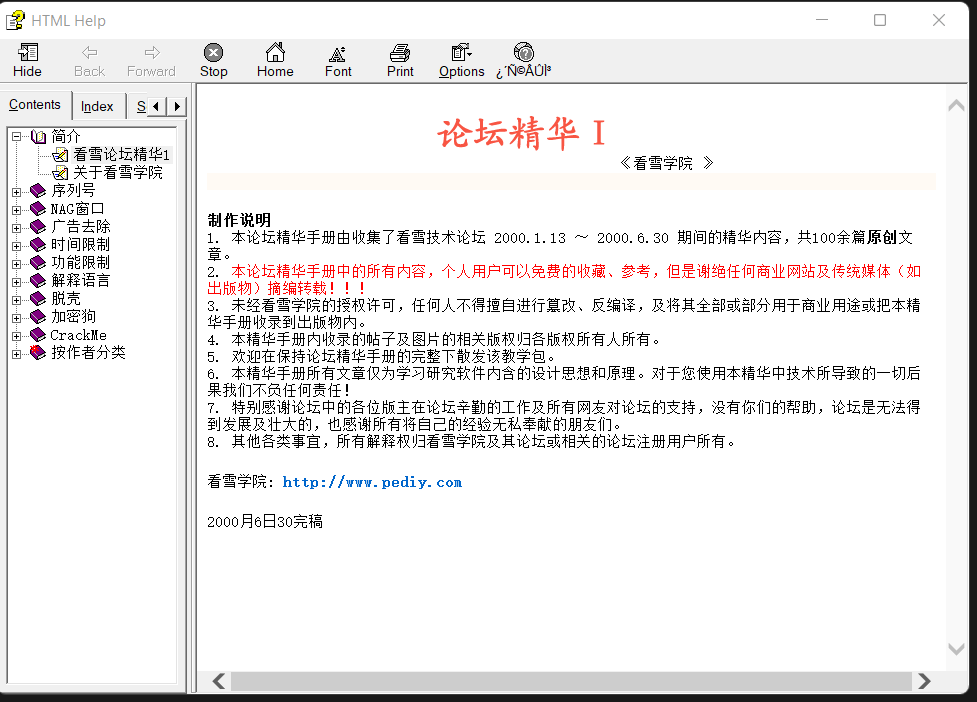Click the 制作说明 heading

click(239, 220)
